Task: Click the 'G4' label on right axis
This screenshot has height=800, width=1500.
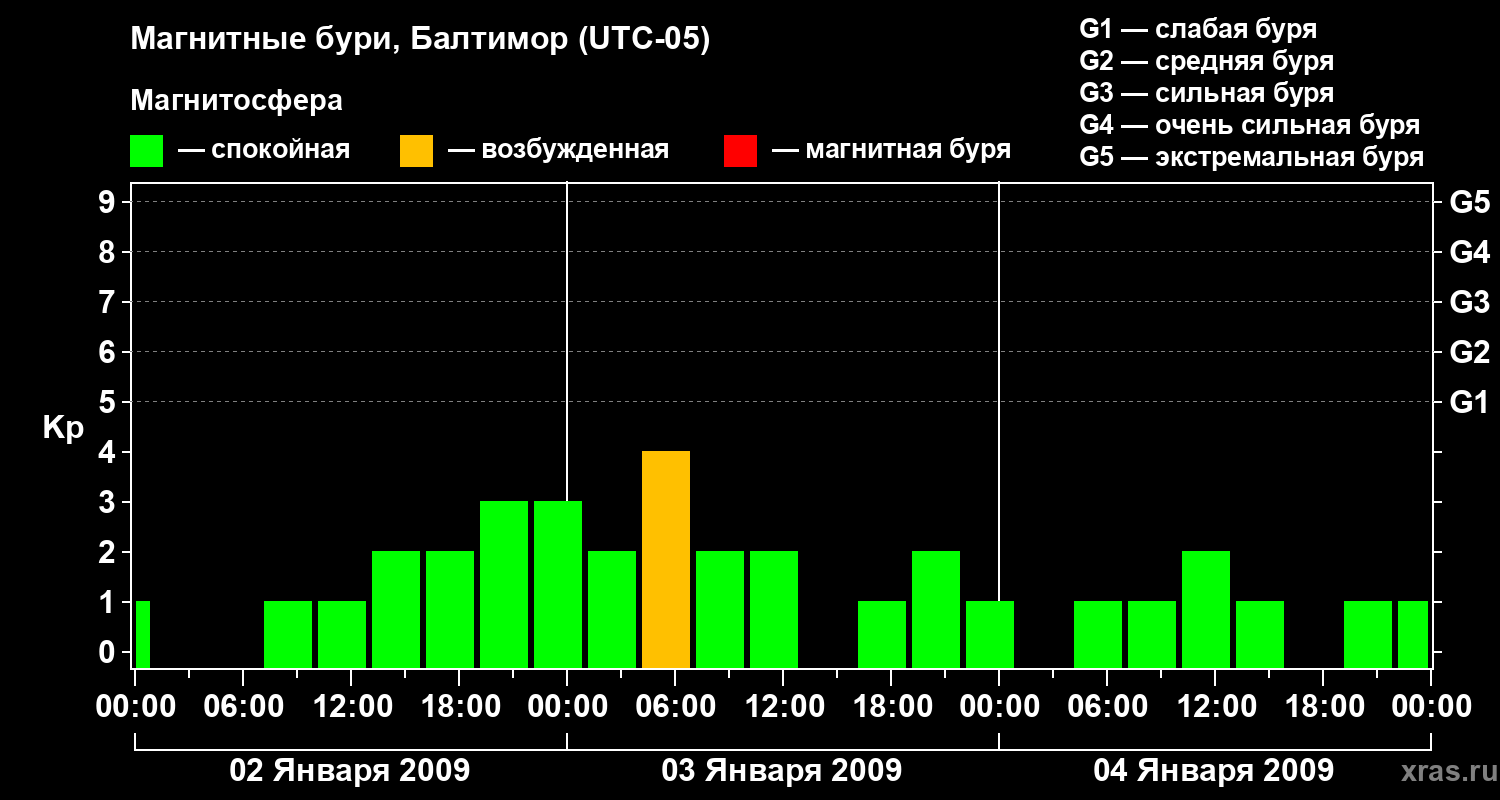Action: coord(1469,252)
